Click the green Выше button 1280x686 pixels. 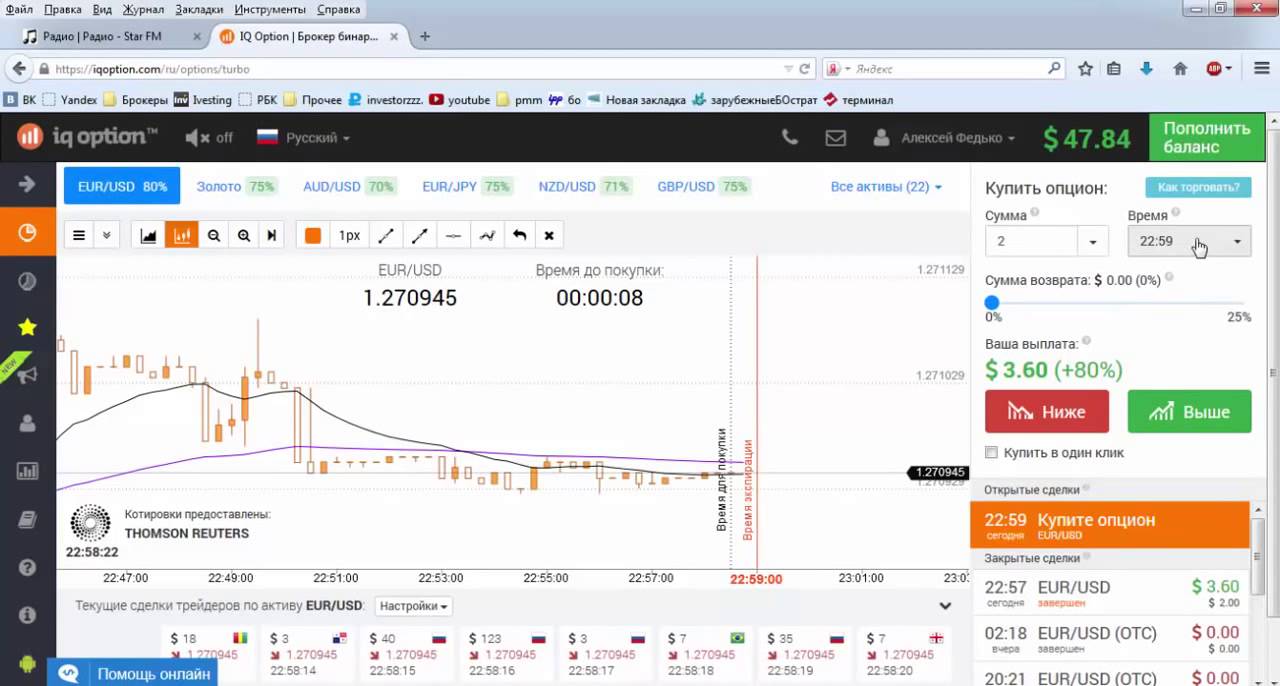1189,411
